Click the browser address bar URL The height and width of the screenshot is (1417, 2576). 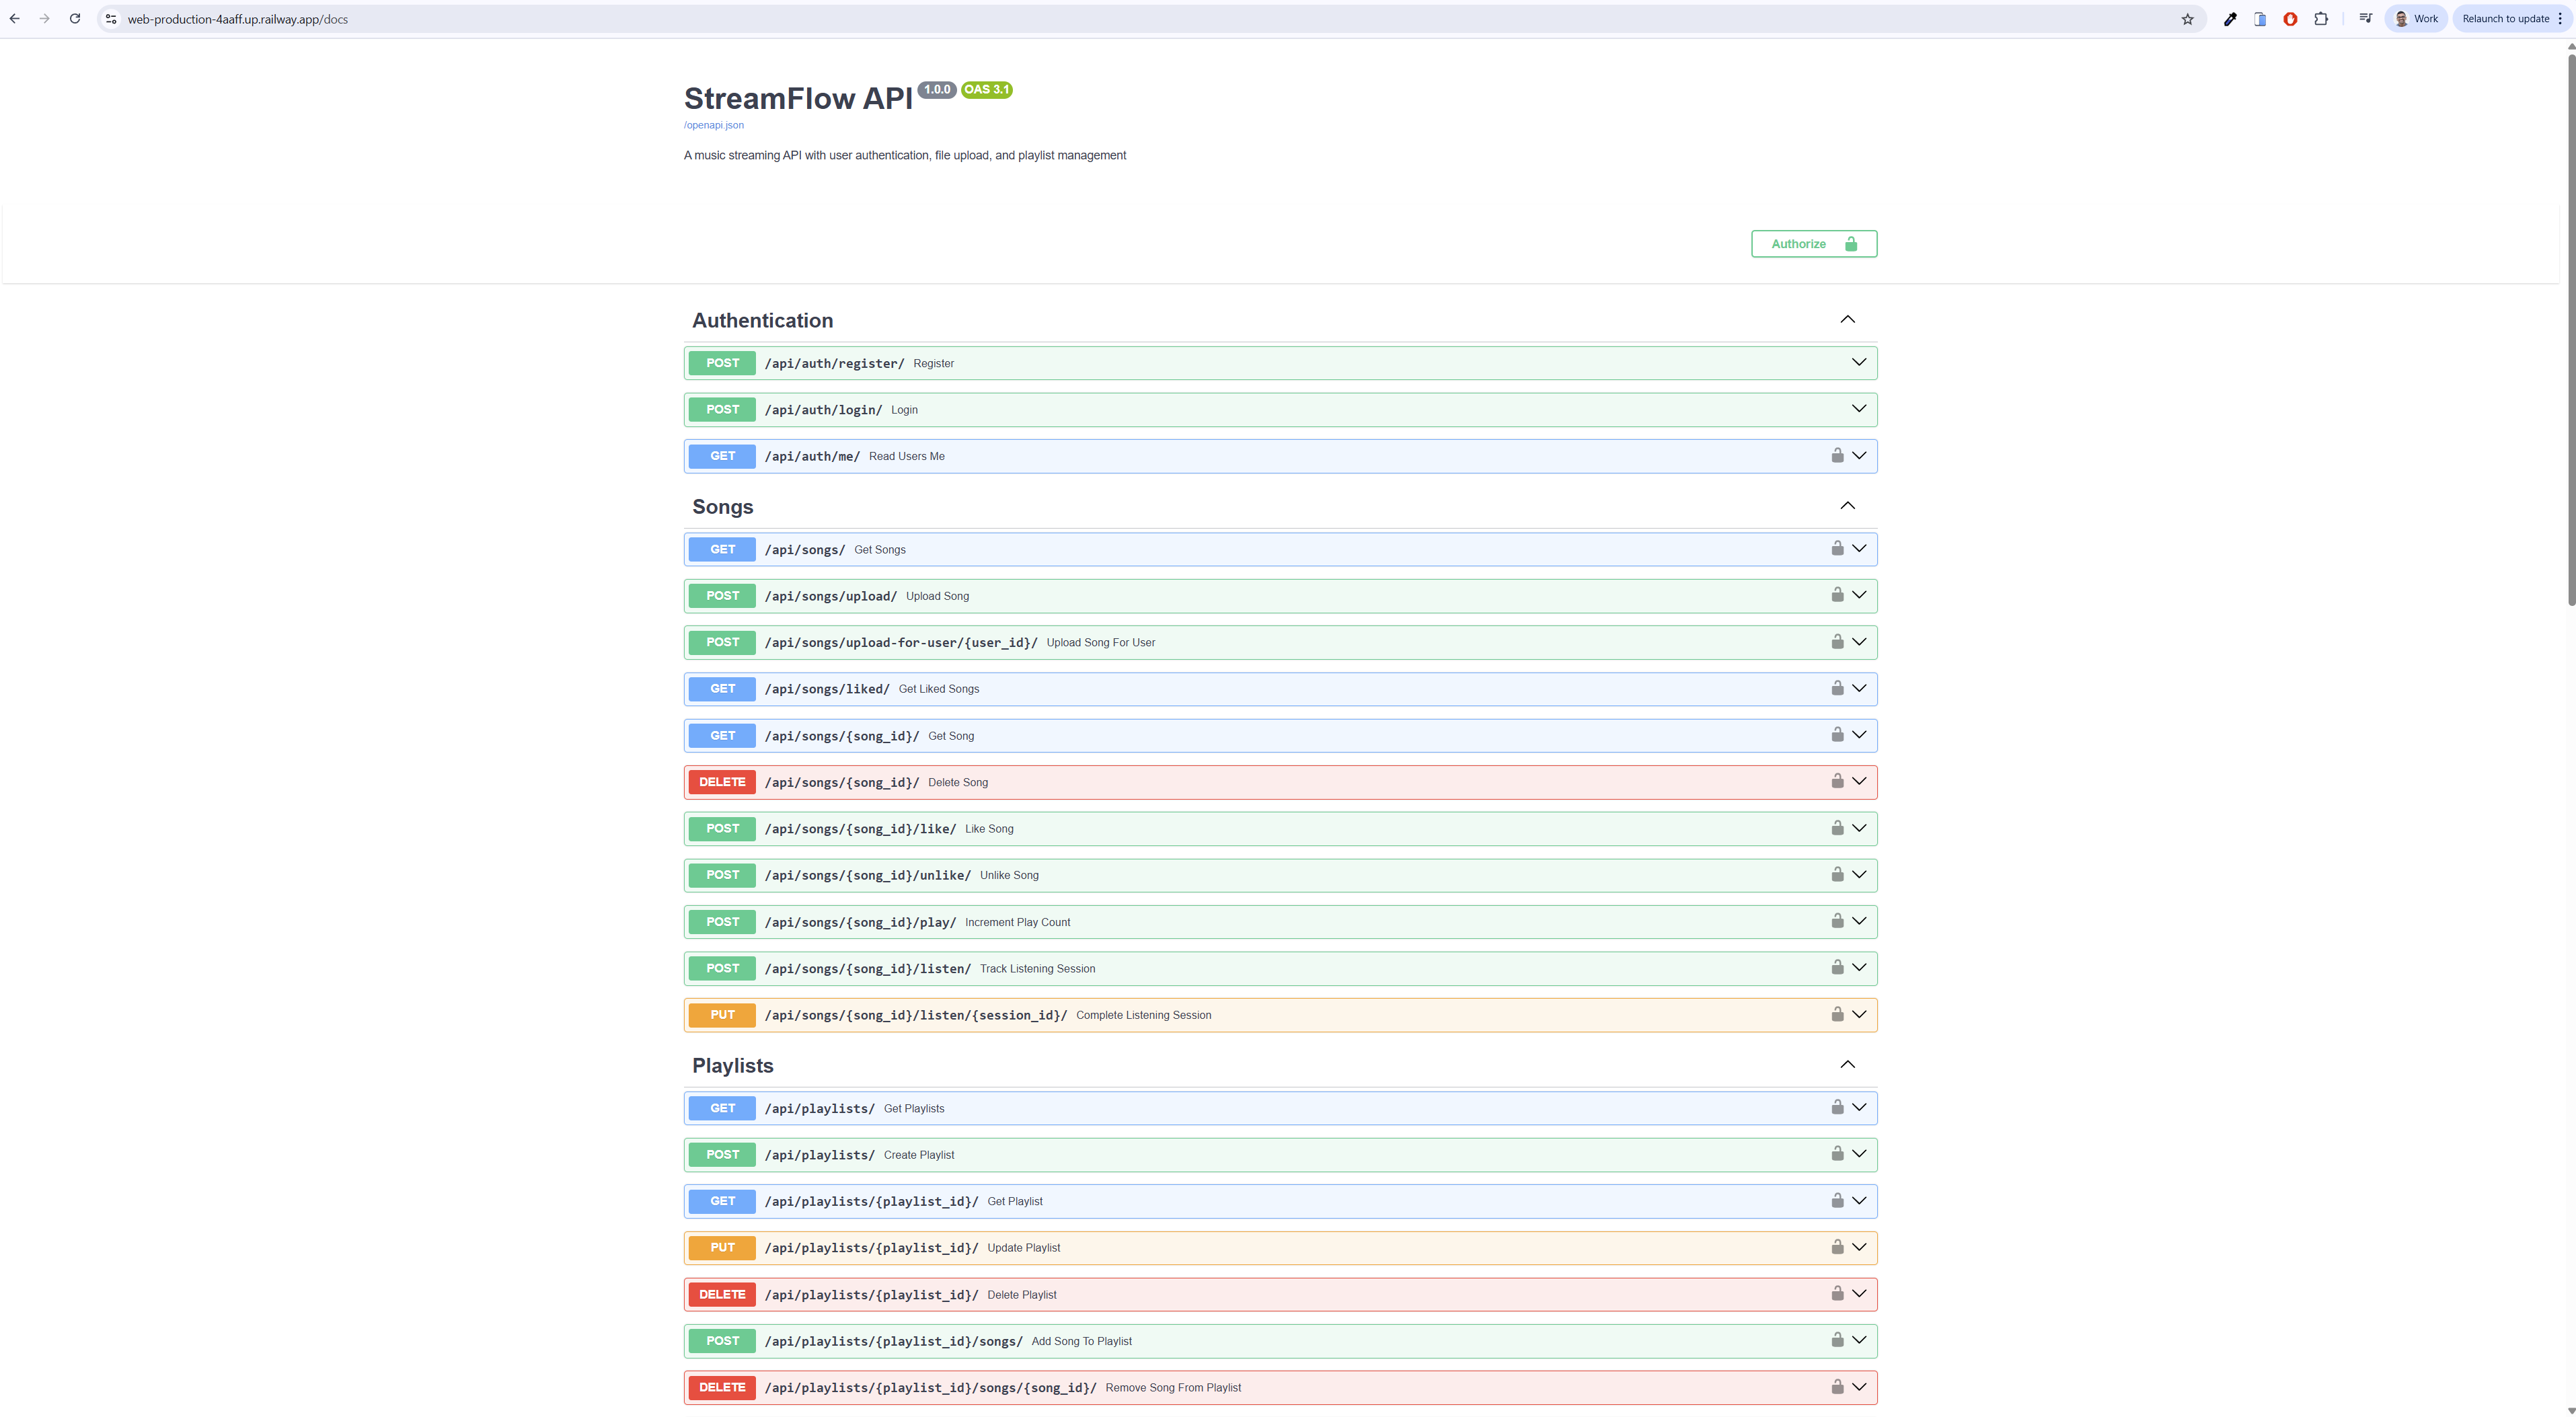[238, 19]
